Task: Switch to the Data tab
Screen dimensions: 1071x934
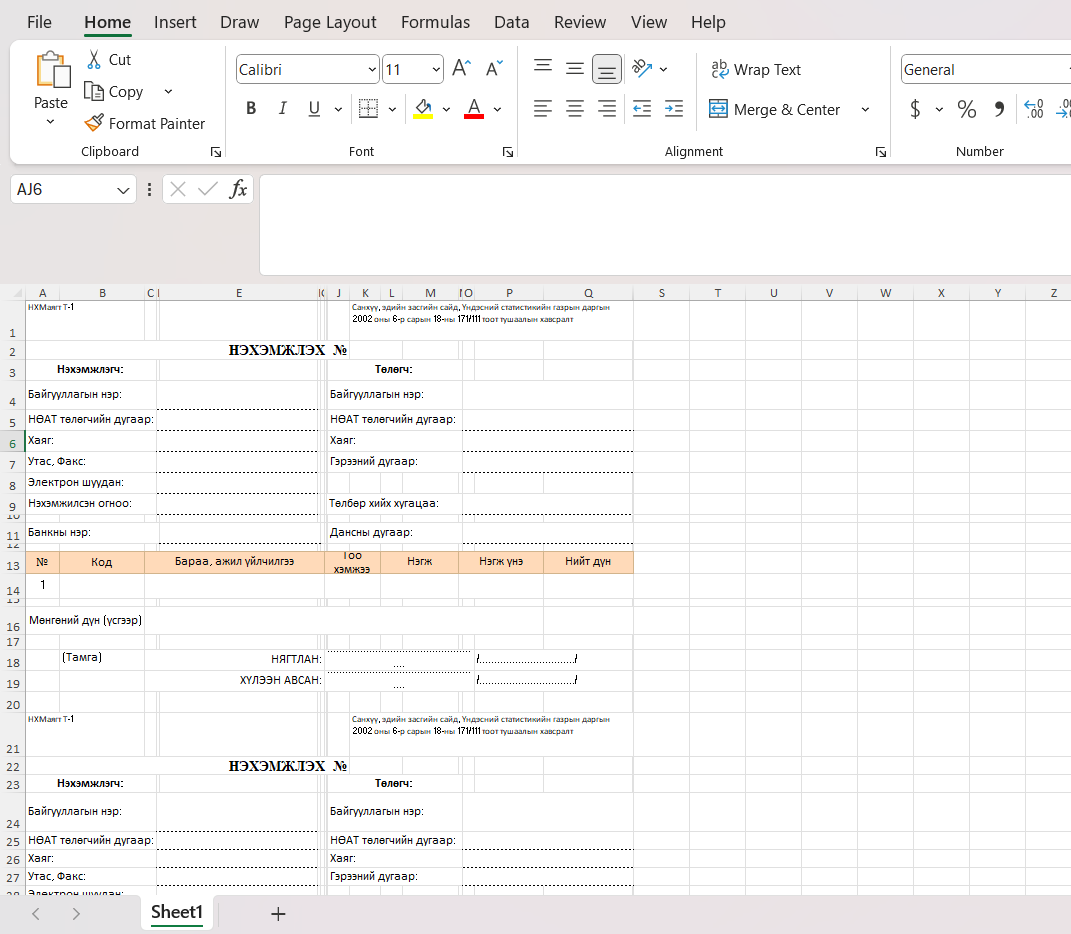Action: coord(512,23)
